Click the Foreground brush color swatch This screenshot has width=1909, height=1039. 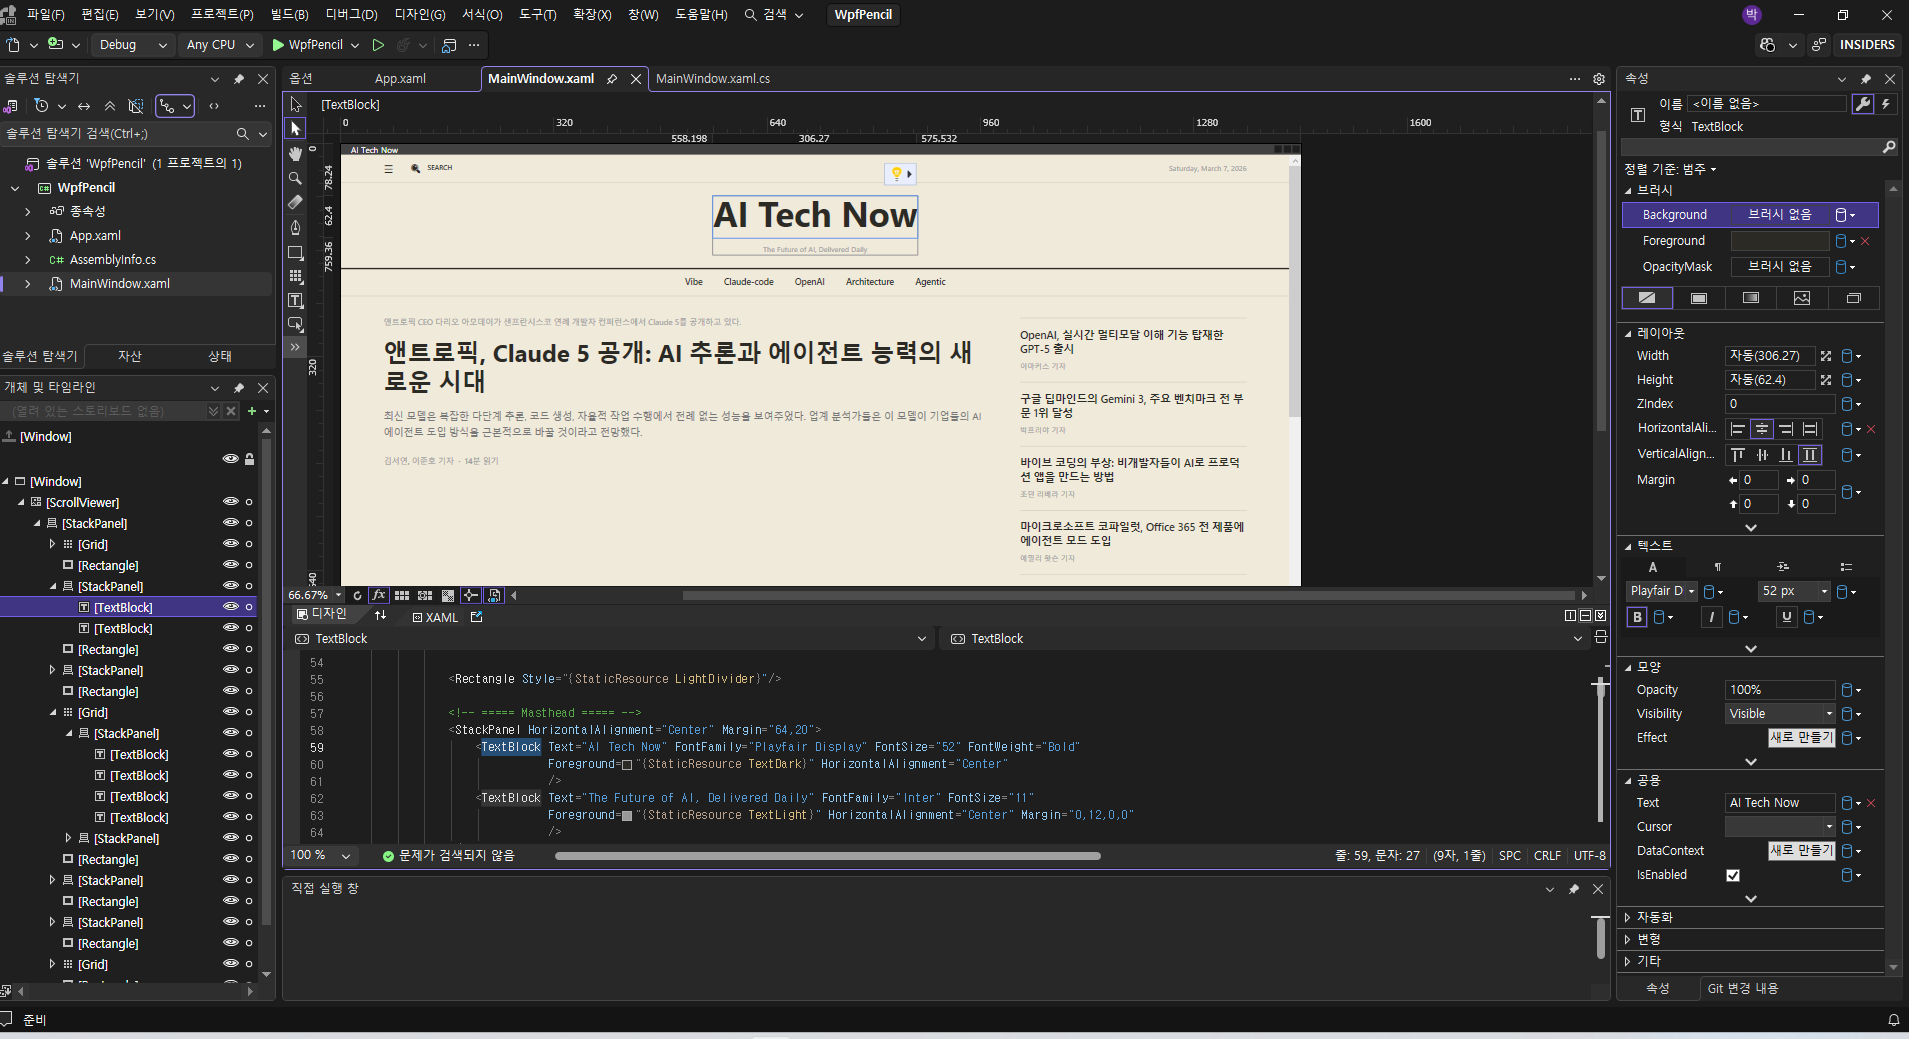1779,241
